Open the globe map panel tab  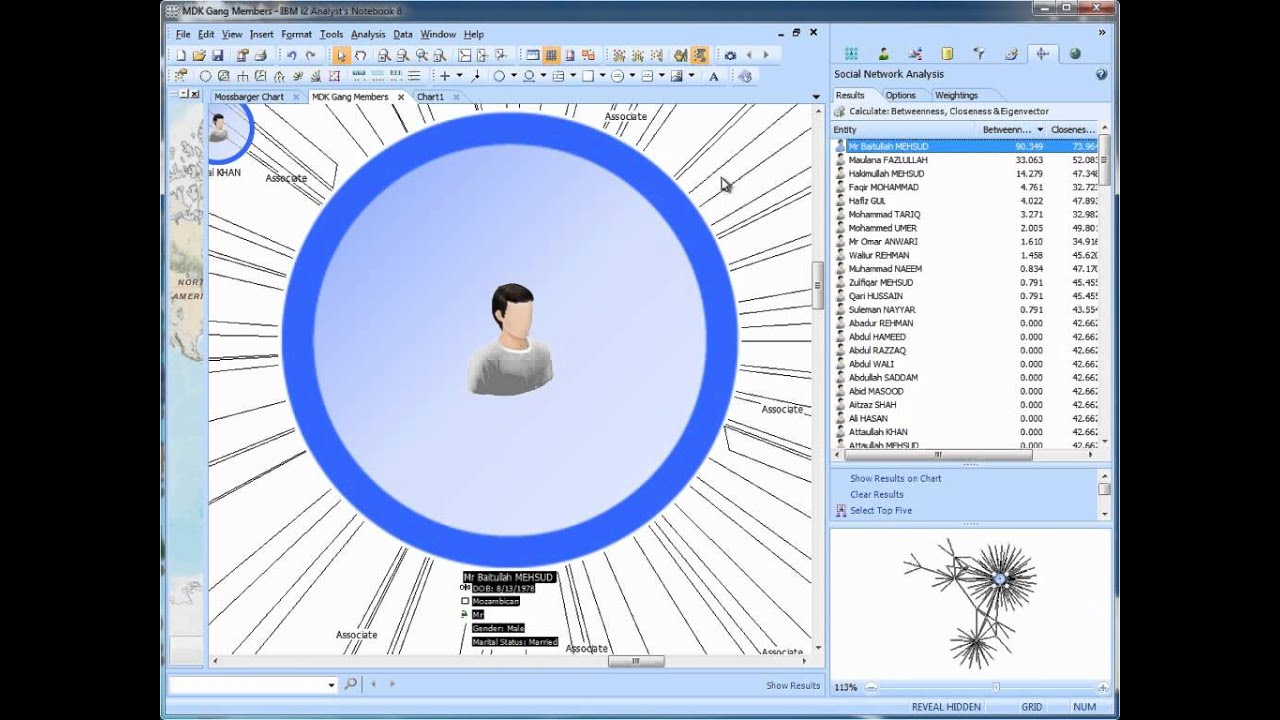point(1075,54)
